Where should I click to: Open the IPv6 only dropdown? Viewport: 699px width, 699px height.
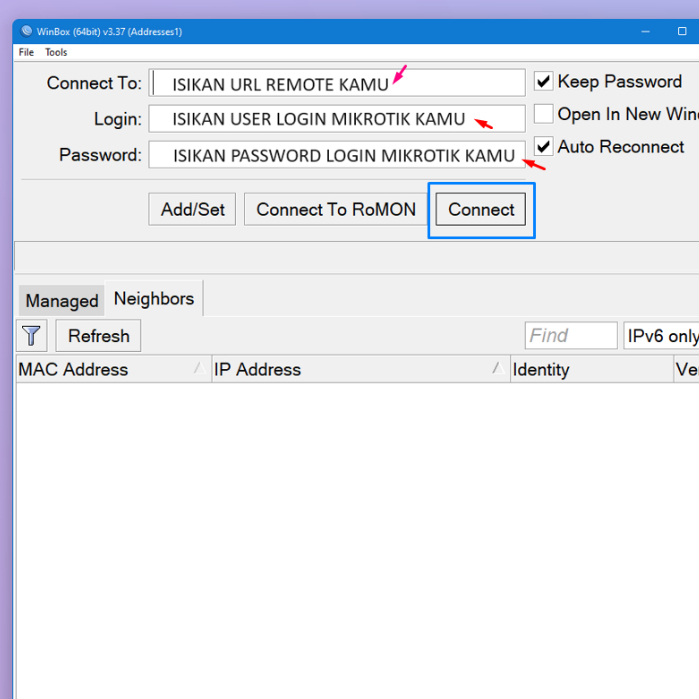pyautogui.click(x=661, y=336)
